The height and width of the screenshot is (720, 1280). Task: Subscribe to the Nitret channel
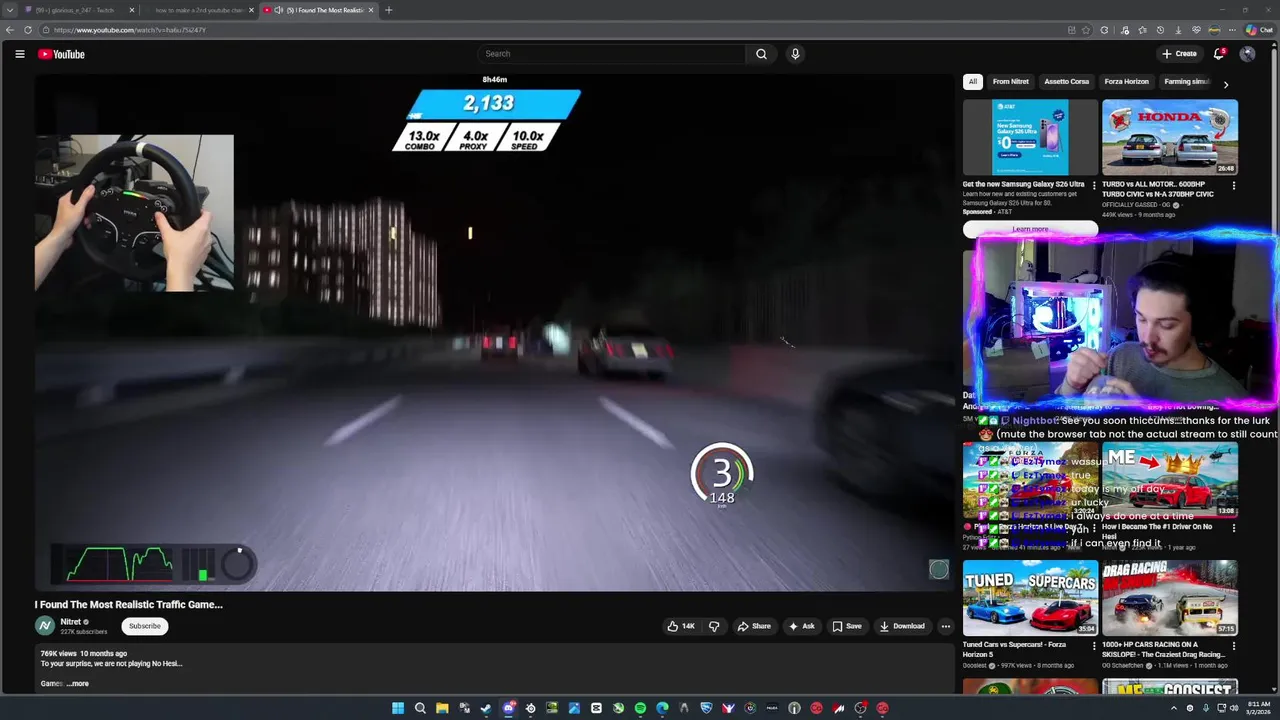pyautogui.click(x=144, y=626)
